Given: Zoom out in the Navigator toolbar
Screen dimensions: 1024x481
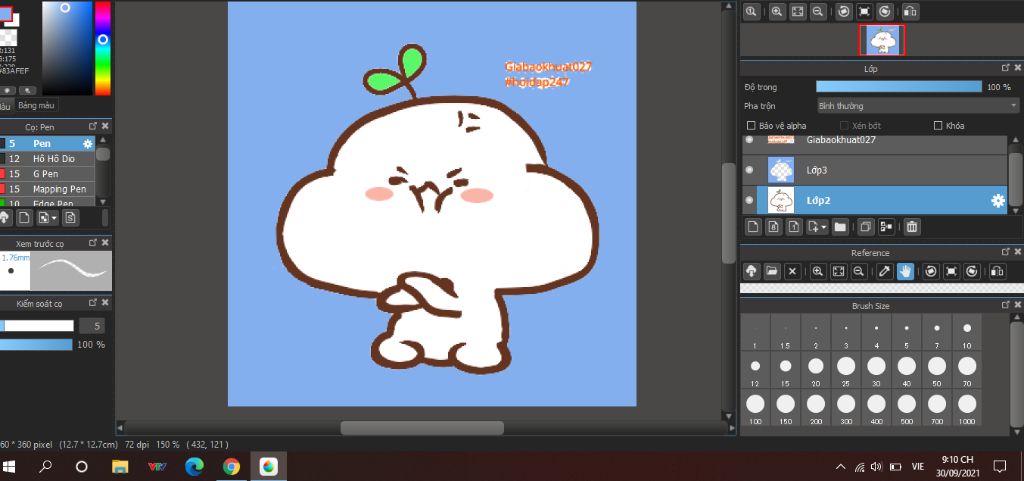Looking at the screenshot, I should [817, 11].
